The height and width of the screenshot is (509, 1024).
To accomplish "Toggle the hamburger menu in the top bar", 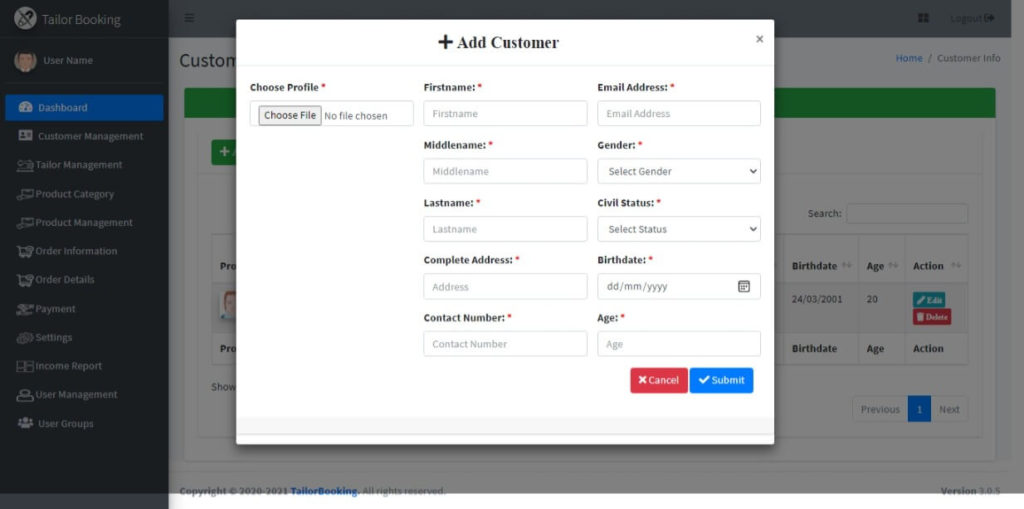I will (x=189, y=18).
